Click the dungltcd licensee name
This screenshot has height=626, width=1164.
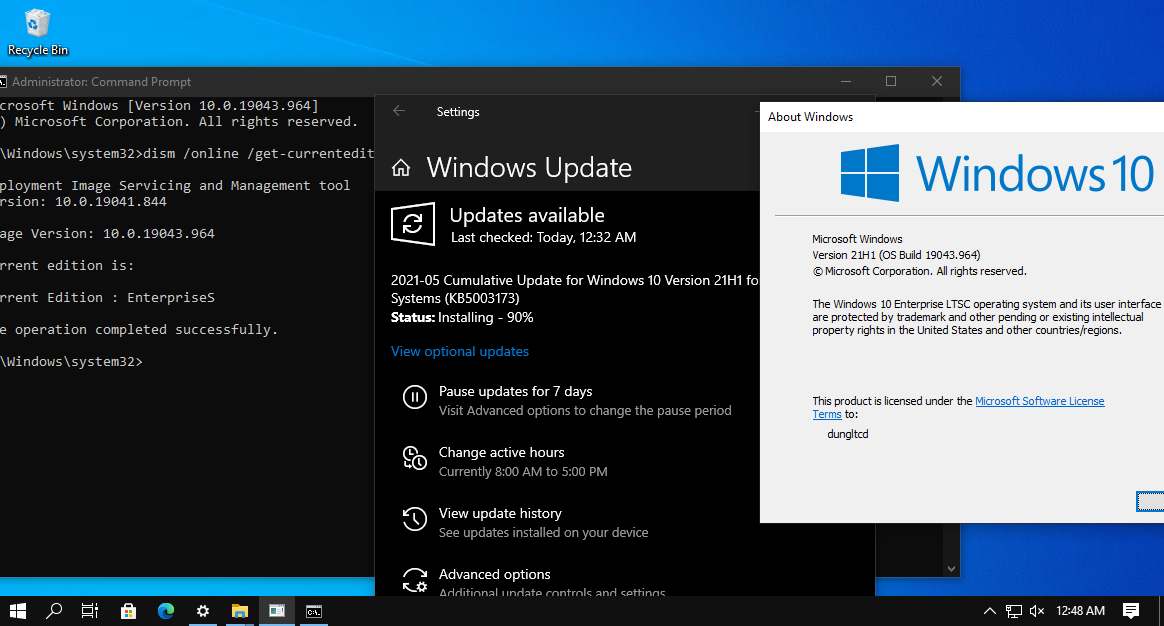pos(848,434)
